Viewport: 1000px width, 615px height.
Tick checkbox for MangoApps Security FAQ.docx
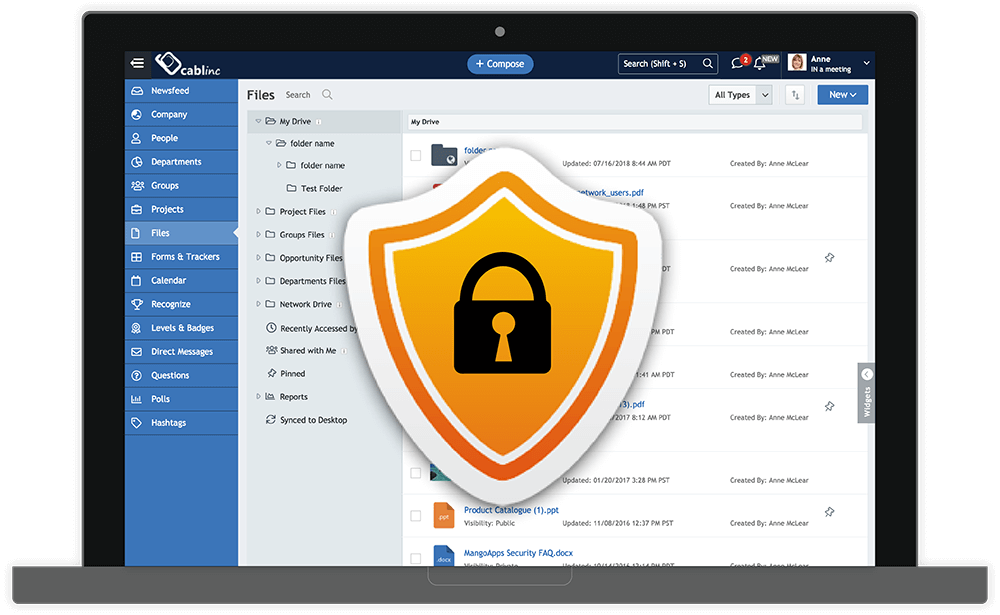click(416, 558)
